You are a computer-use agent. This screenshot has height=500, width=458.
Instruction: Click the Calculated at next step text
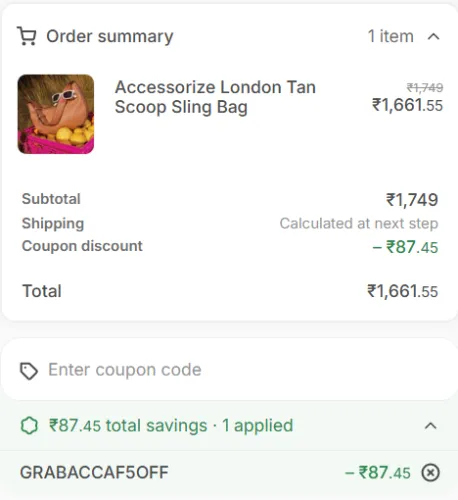(359, 223)
